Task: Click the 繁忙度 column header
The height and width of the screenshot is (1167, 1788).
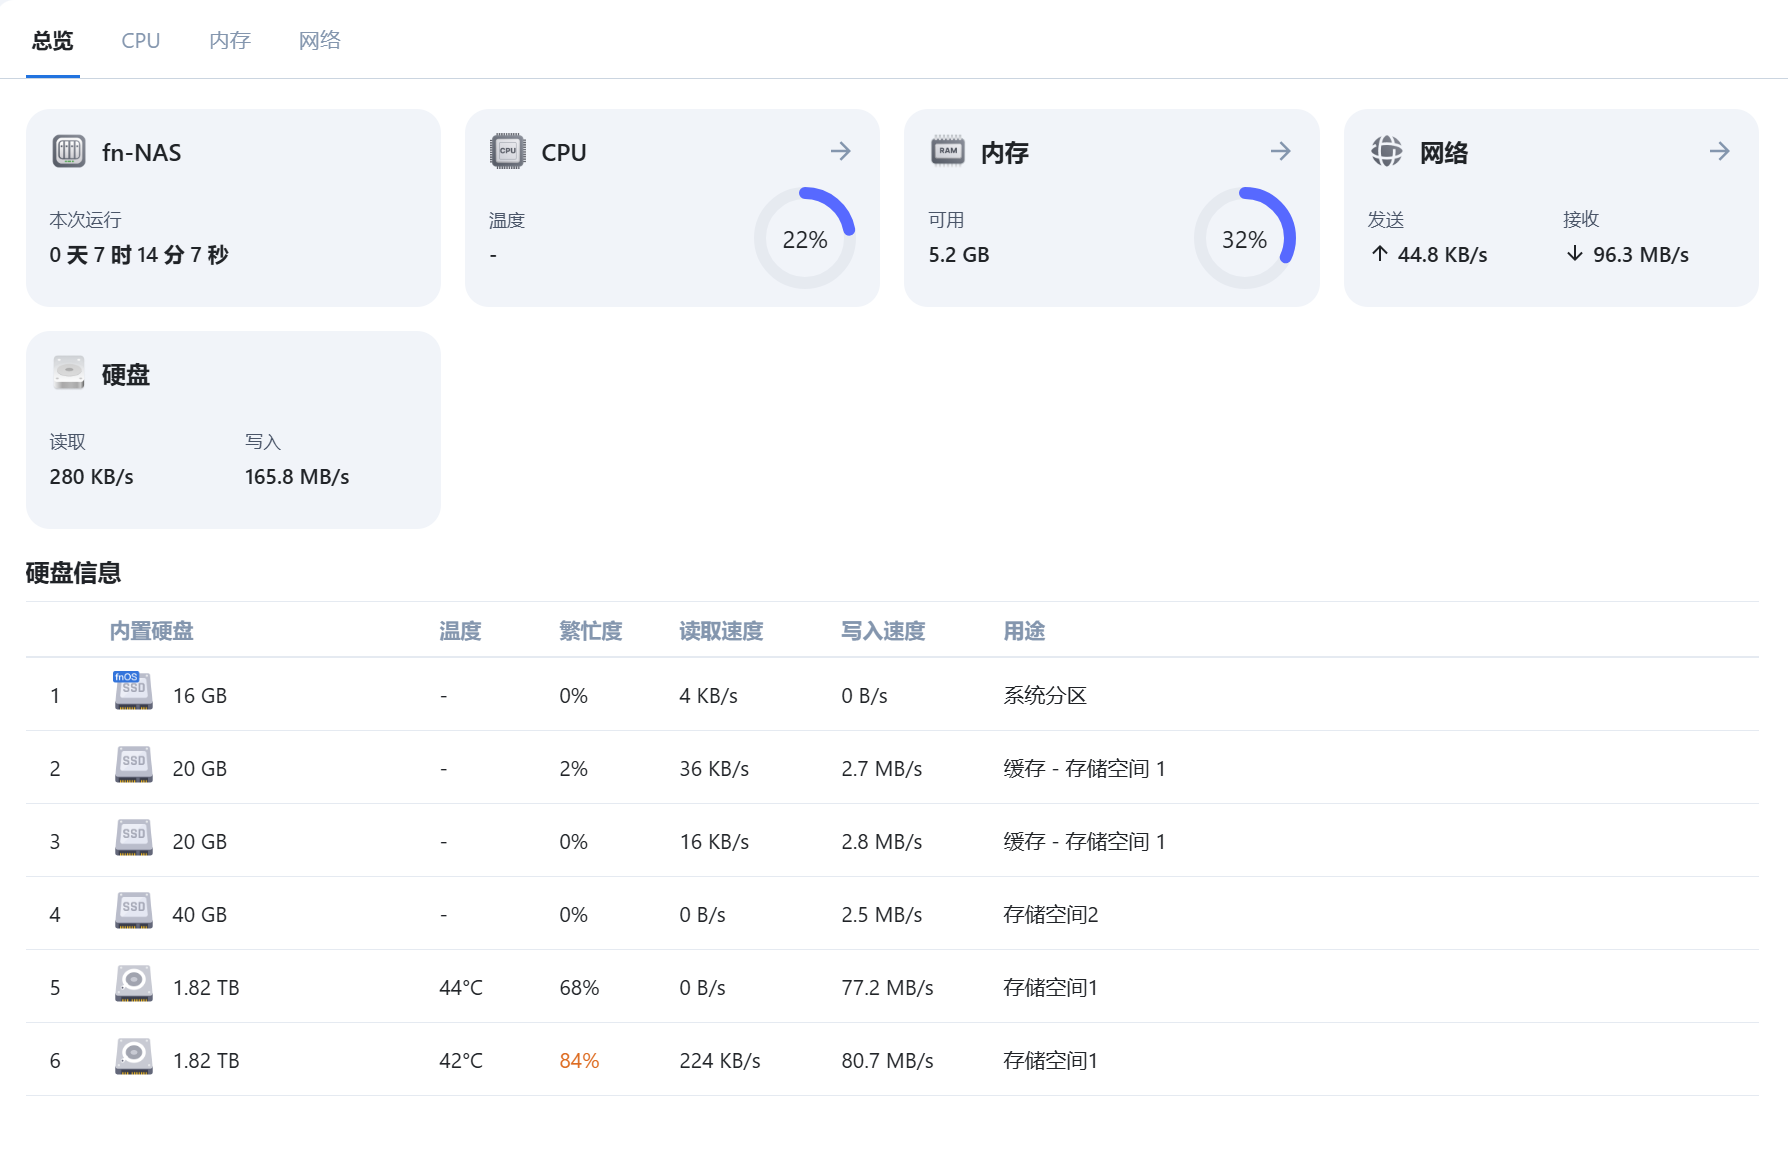Action: click(x=590, y=631)
